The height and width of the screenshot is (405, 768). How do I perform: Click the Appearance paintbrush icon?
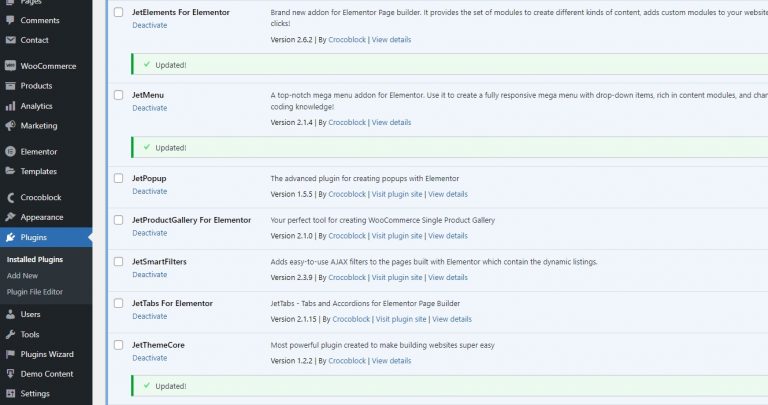pos(10,217)
